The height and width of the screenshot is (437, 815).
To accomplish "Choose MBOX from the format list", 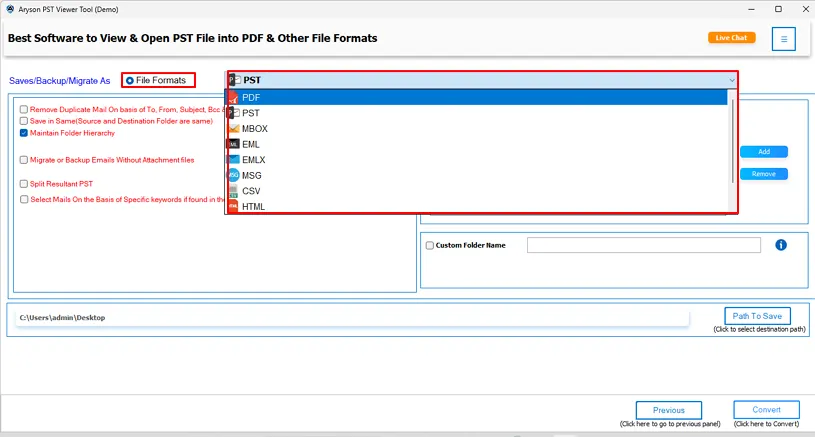I will [x=477, y=128].
